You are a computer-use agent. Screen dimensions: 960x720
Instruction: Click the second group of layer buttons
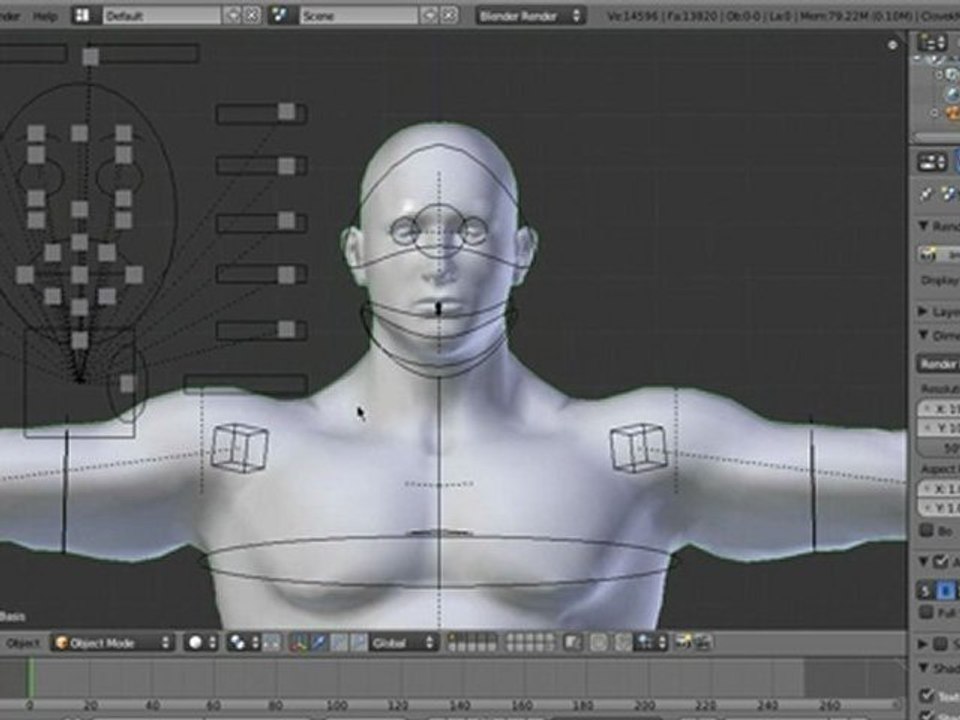[x=530, y=643]
